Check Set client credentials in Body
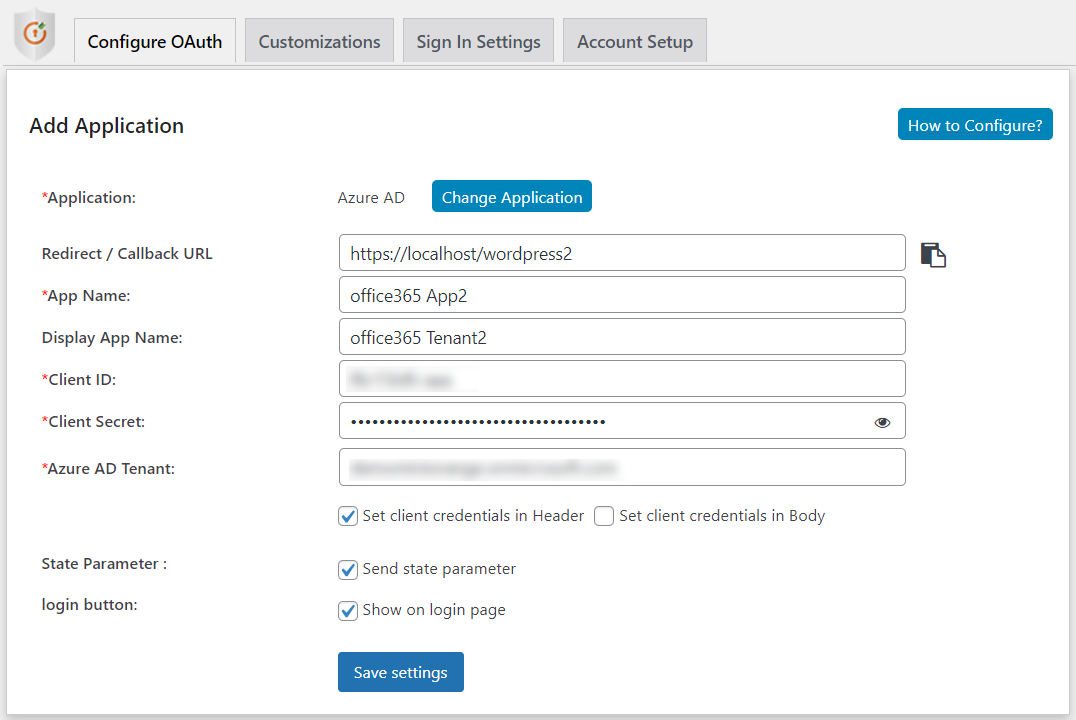 click(604, 516)
